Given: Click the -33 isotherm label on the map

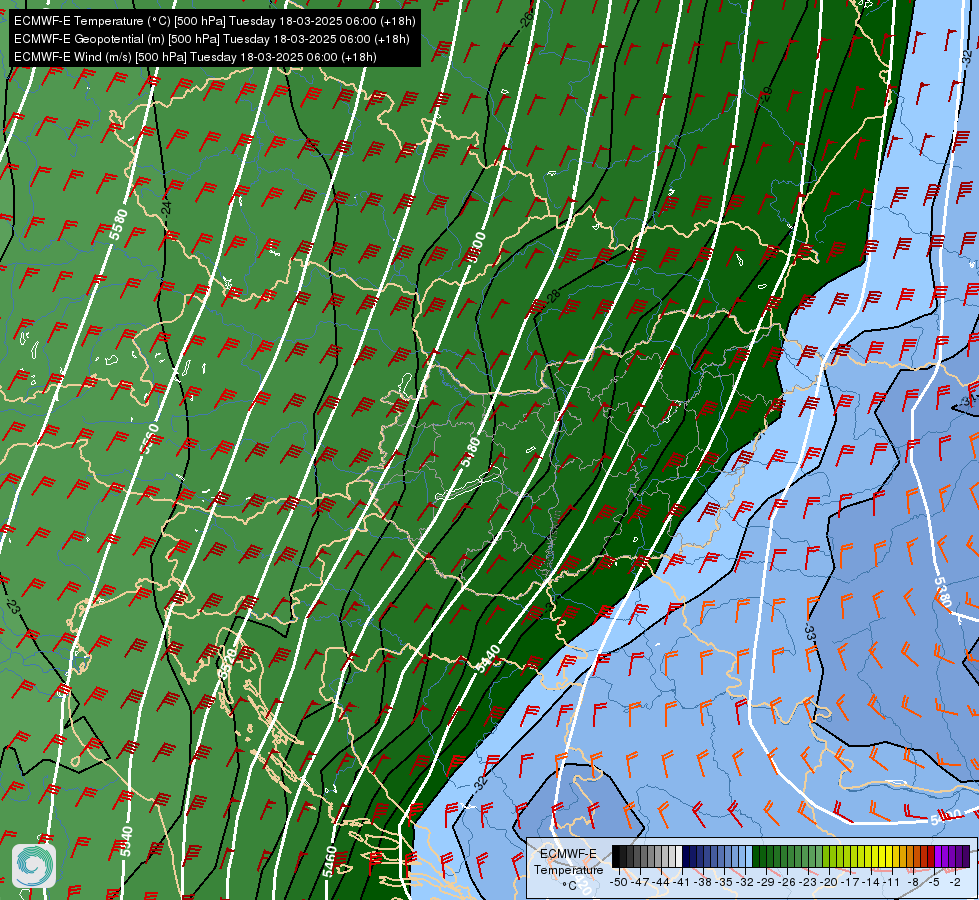Looking at the screenshot, I should point(810,632).
